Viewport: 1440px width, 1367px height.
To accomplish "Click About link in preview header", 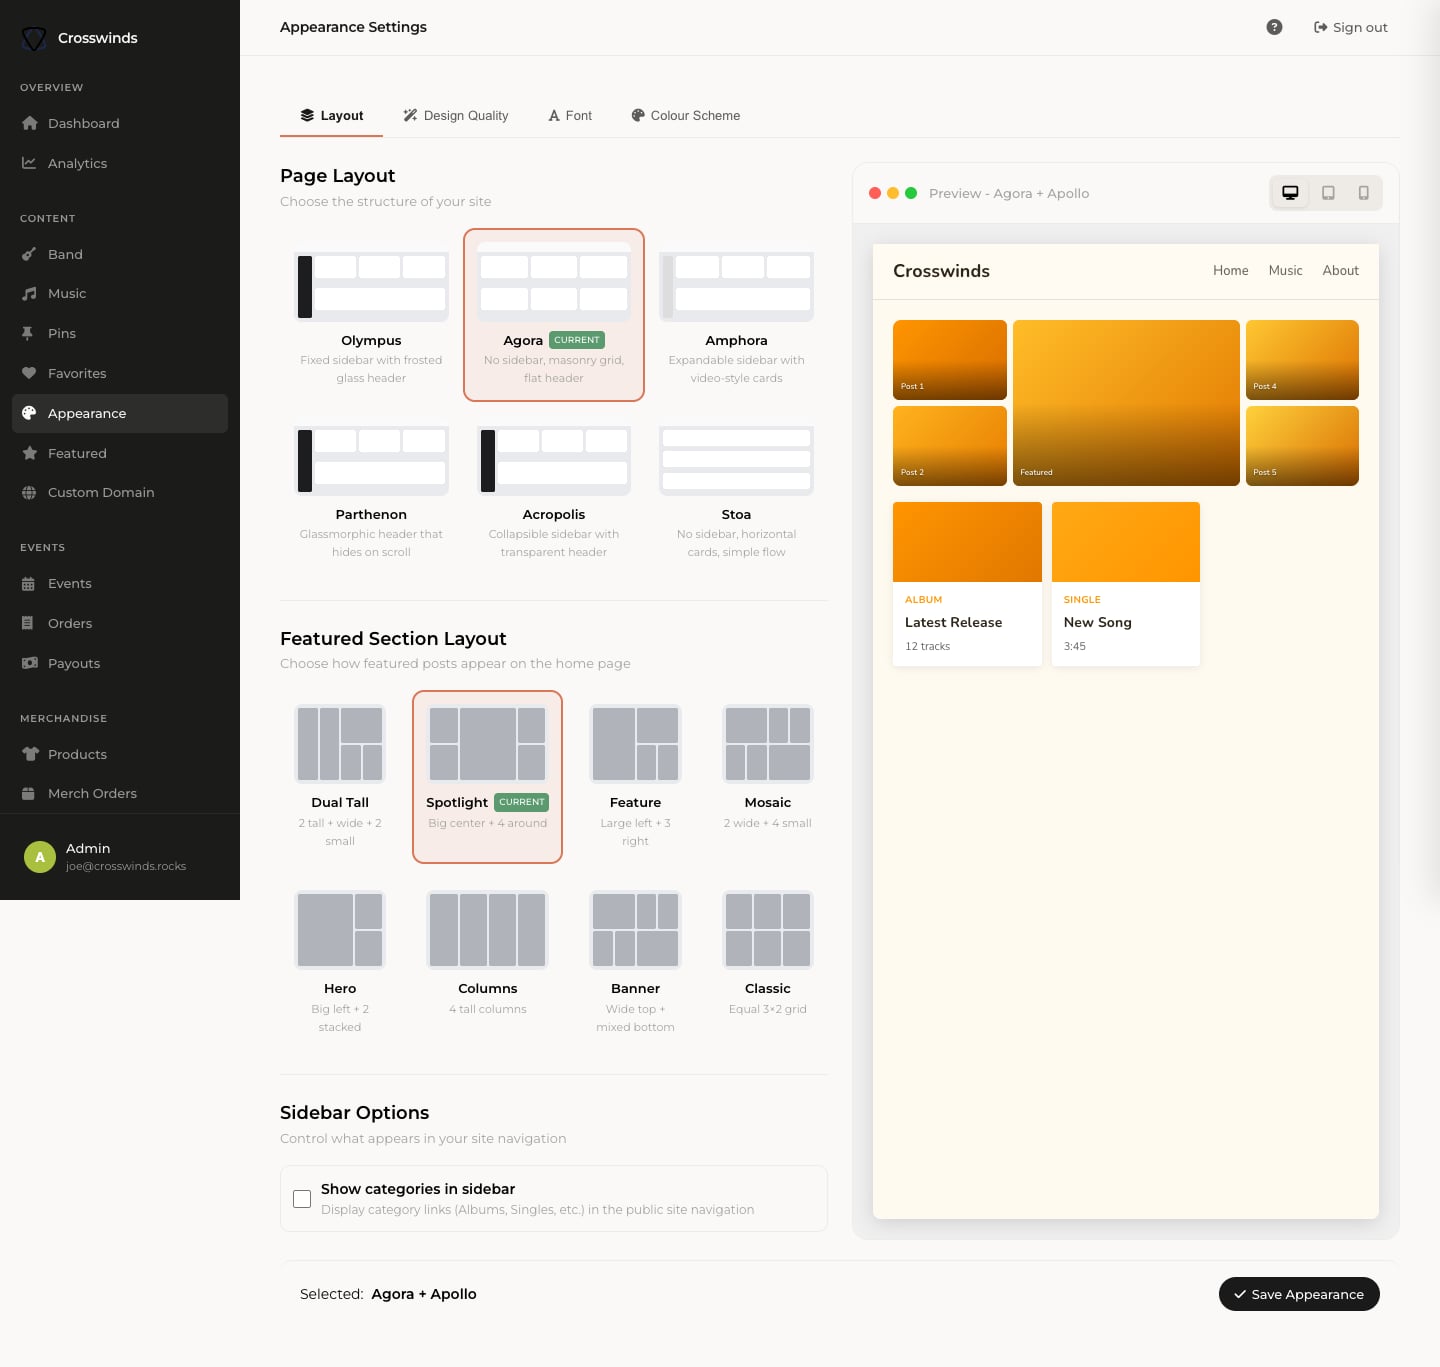I will (x=1340, y=271).
